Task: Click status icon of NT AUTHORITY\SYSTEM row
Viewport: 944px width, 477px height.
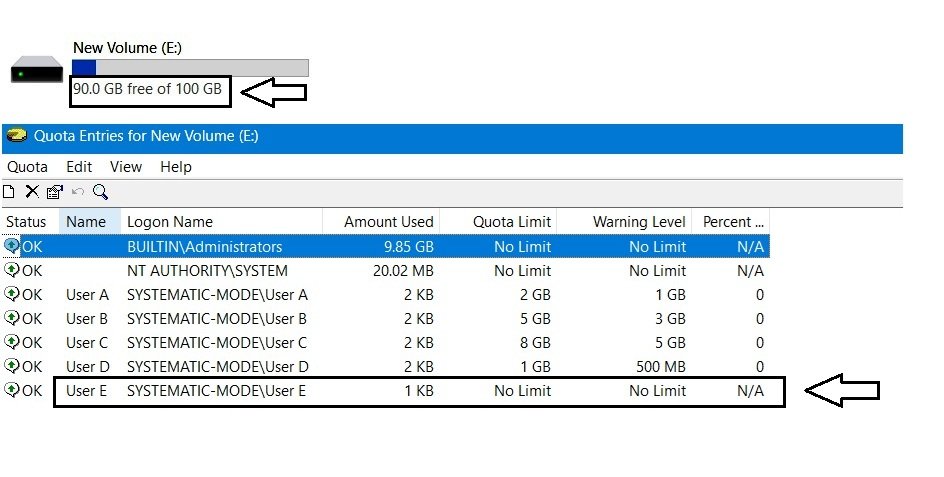Action: click(x=11, y=270)
